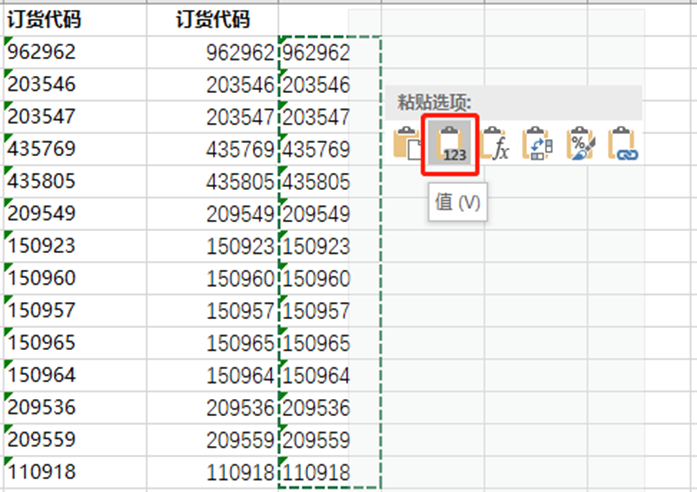Select copied-range cell 209536 in dashed border
This screenshot has height=492, width=697.
[x=330, y=408]
